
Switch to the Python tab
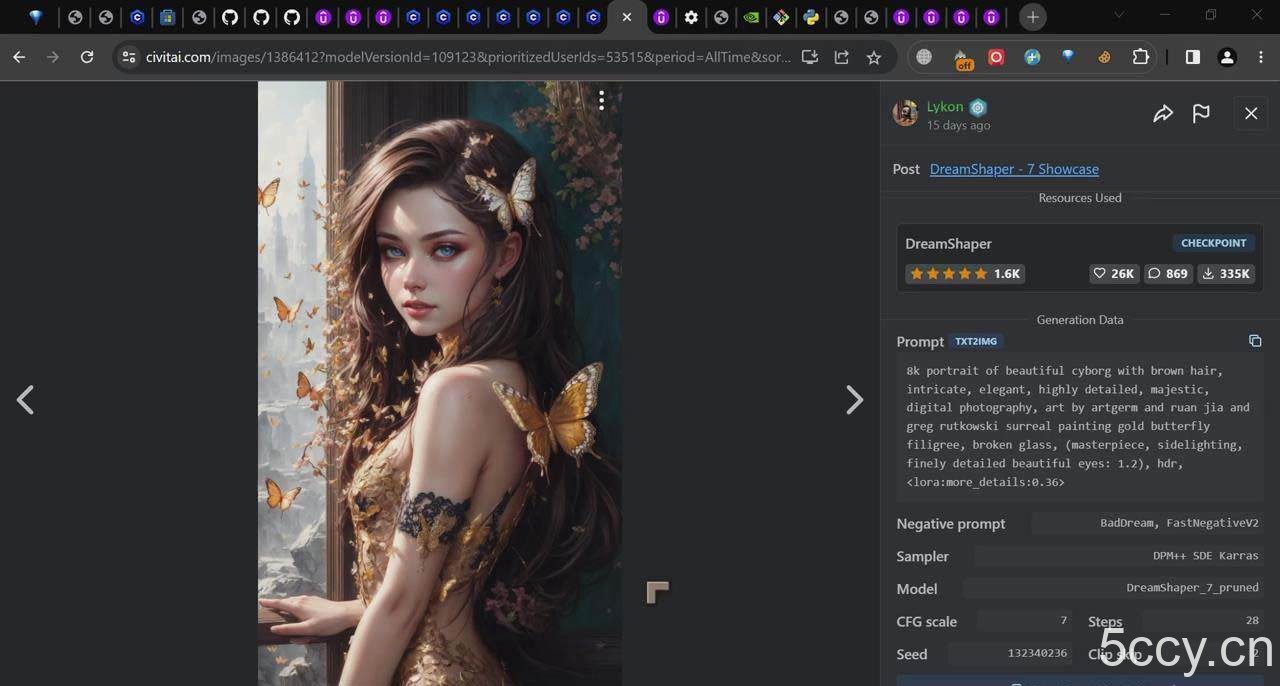[x=811, y=17]
